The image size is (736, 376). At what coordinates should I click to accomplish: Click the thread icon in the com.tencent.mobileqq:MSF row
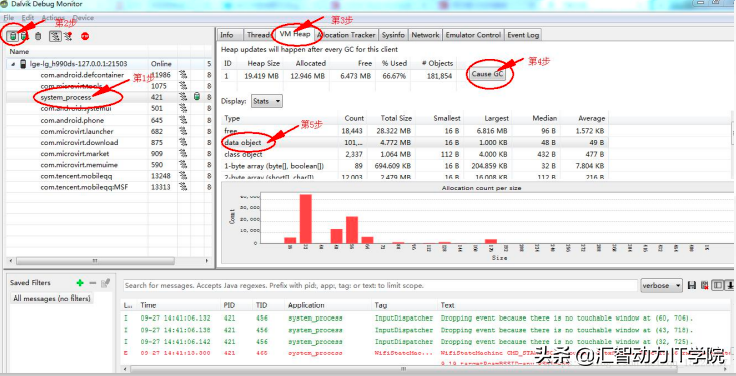[183, 187]
